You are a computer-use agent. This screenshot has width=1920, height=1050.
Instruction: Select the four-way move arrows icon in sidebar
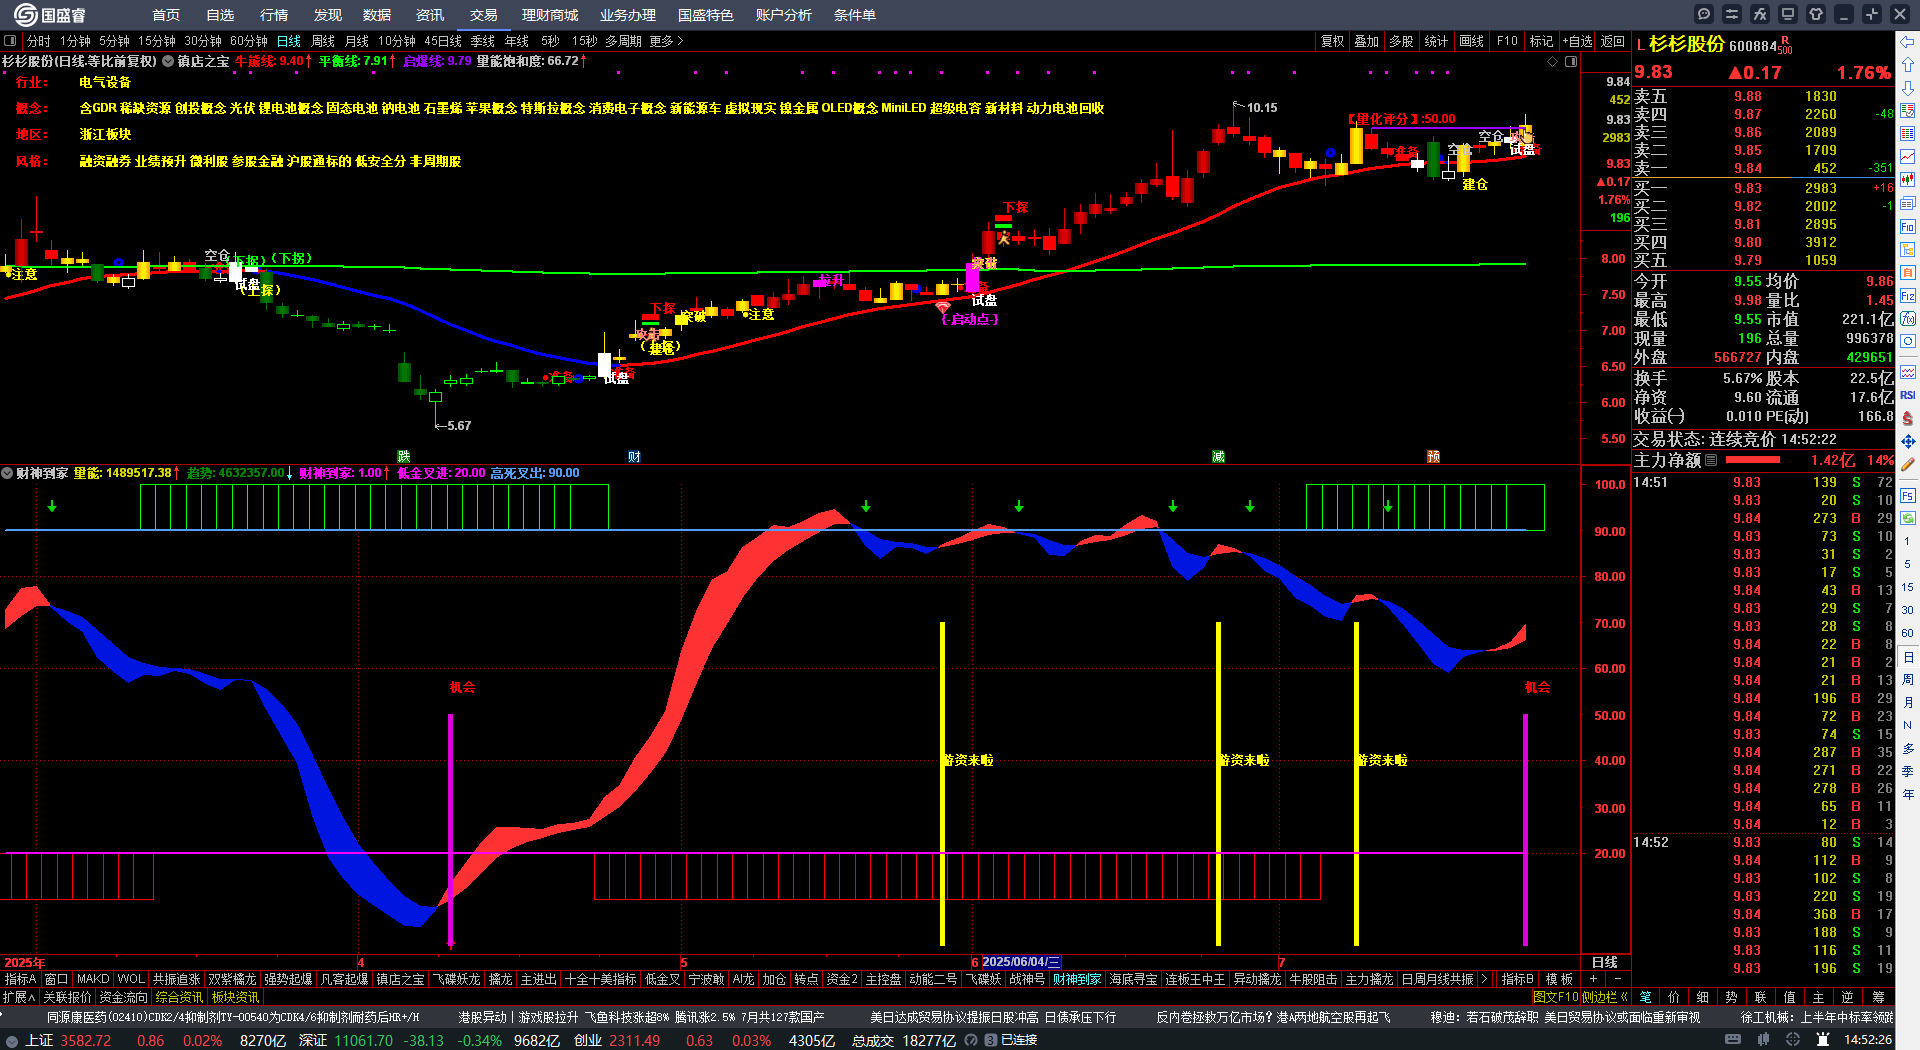(1908, 441)
